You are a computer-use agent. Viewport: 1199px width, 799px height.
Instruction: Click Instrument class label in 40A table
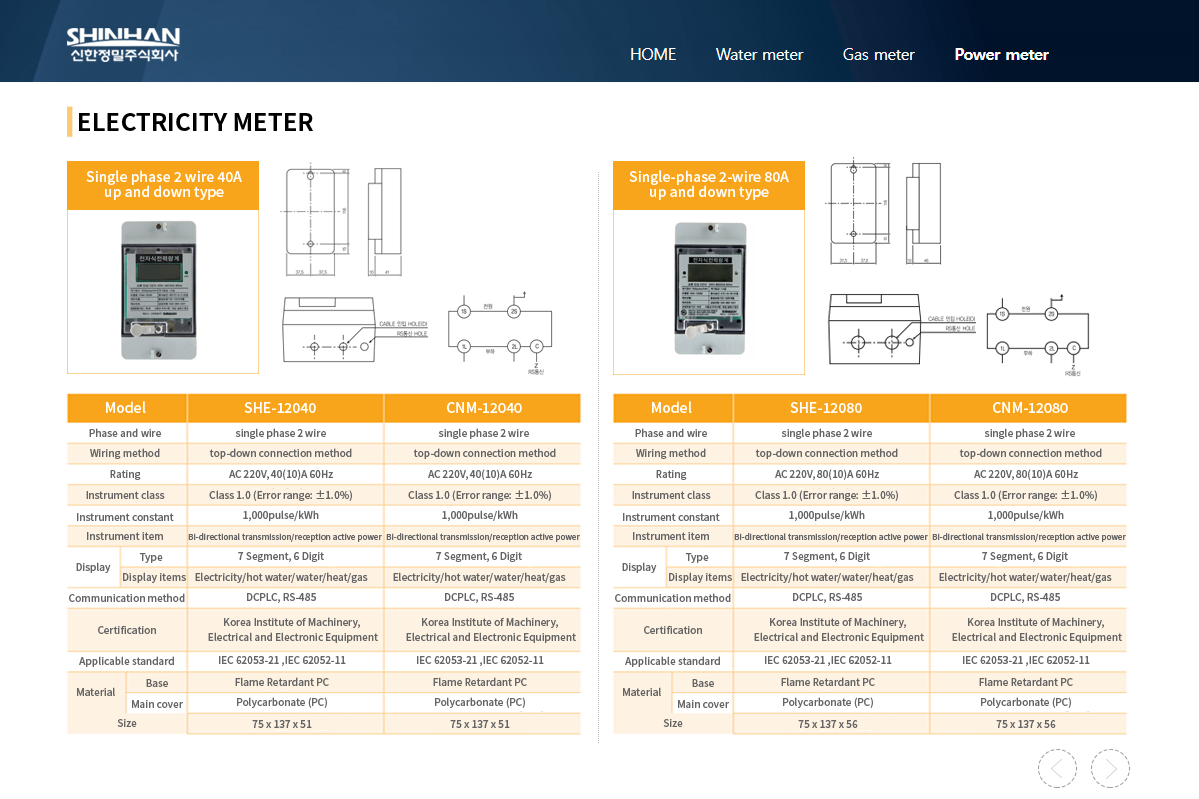tap(125, 495)
